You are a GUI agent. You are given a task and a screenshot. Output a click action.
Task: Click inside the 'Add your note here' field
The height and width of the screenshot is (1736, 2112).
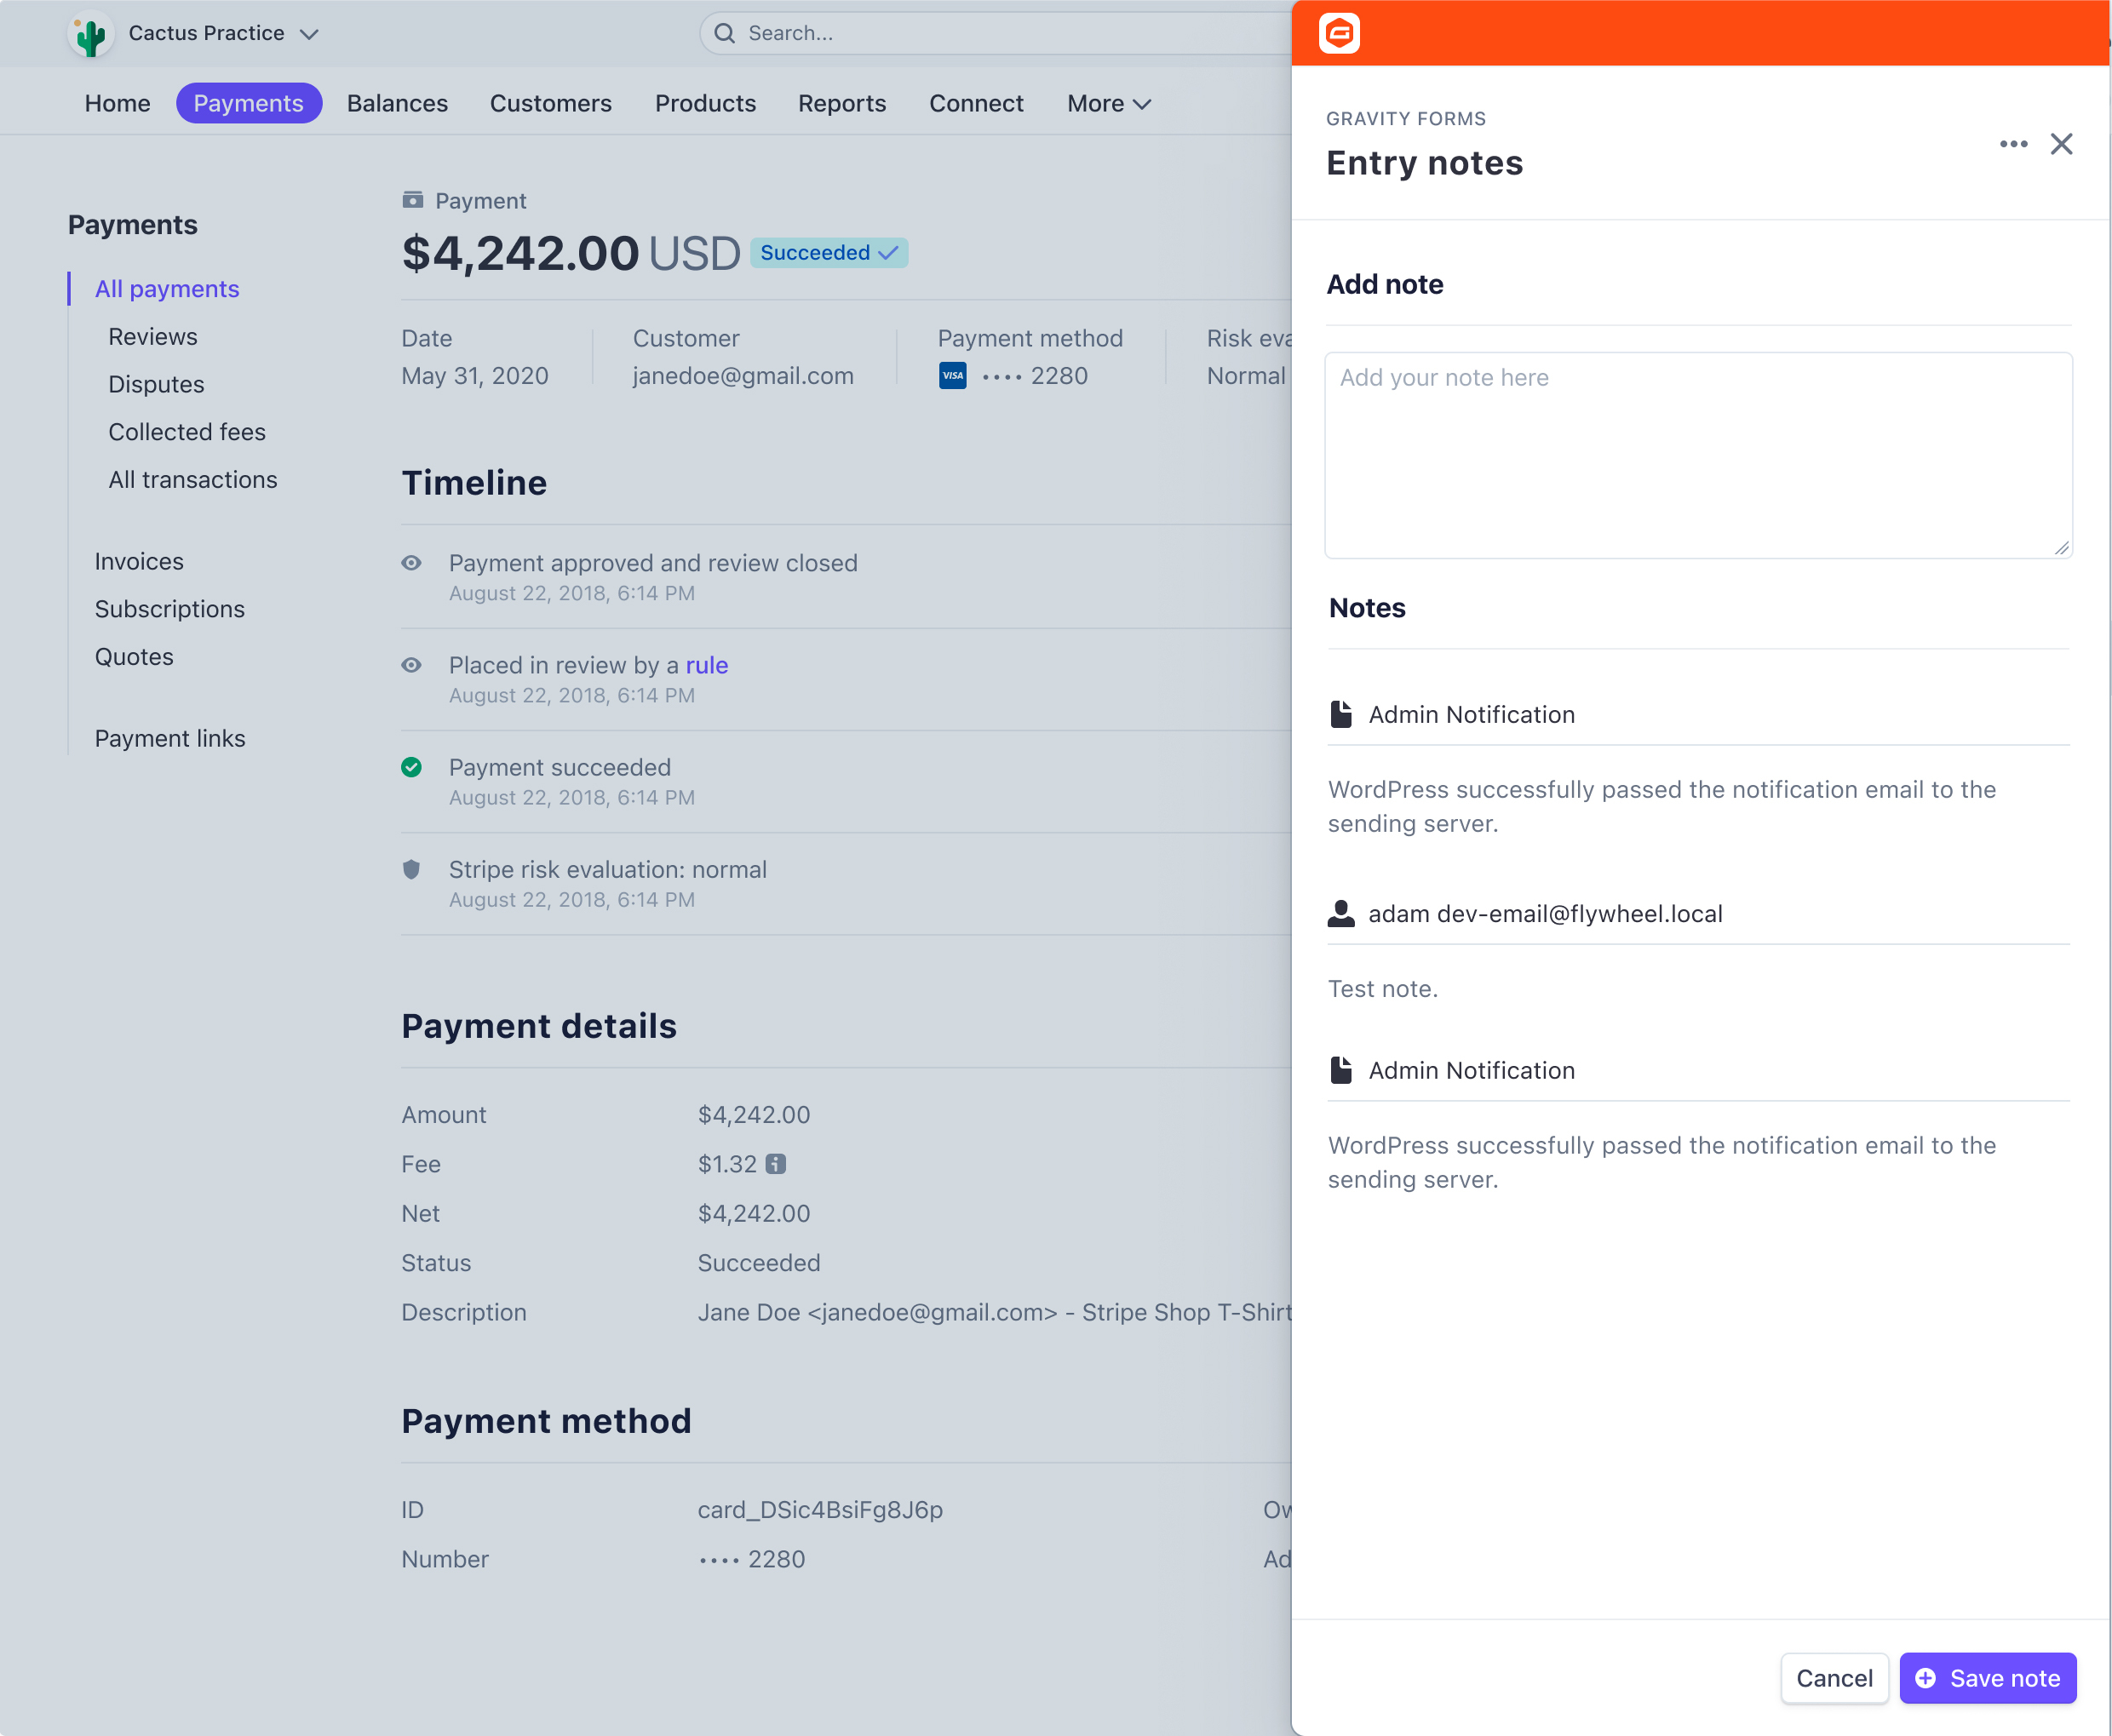(1697, 455)
